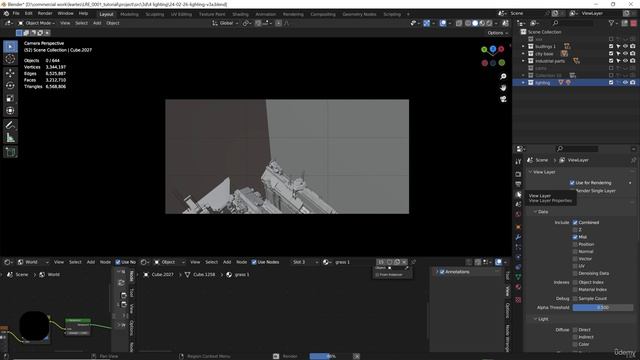Open the File menu
The width and height of the screenshot is (640, 360).
pyautogui.click(x=16, y=13)
